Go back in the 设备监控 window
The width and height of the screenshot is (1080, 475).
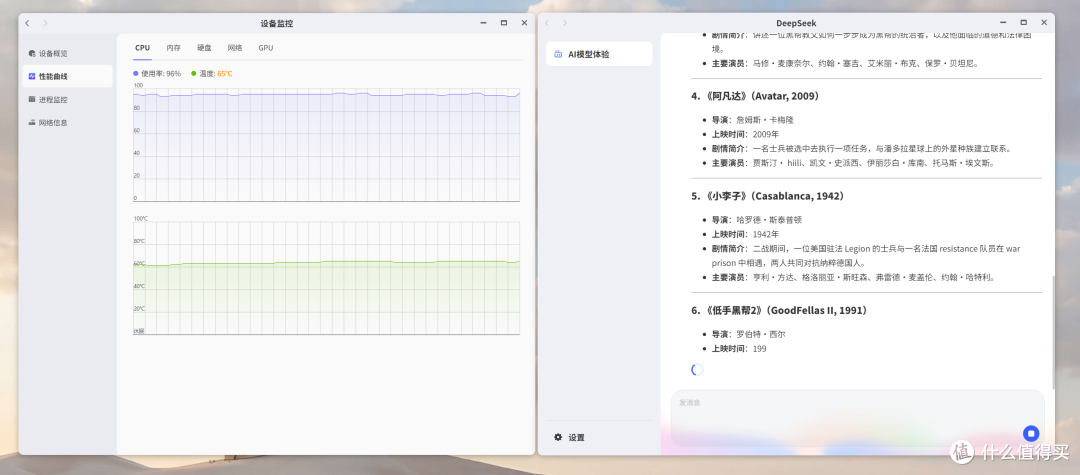tap(28, 23)
